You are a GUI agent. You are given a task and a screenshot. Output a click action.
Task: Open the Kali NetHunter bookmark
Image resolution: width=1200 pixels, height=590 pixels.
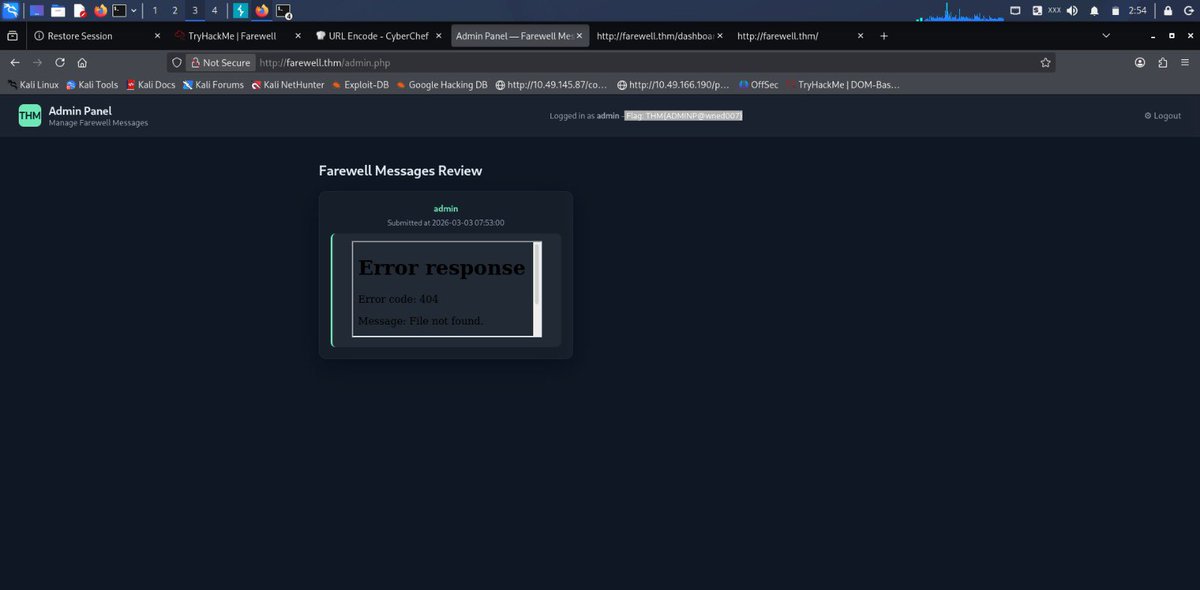tap(288, 85)
